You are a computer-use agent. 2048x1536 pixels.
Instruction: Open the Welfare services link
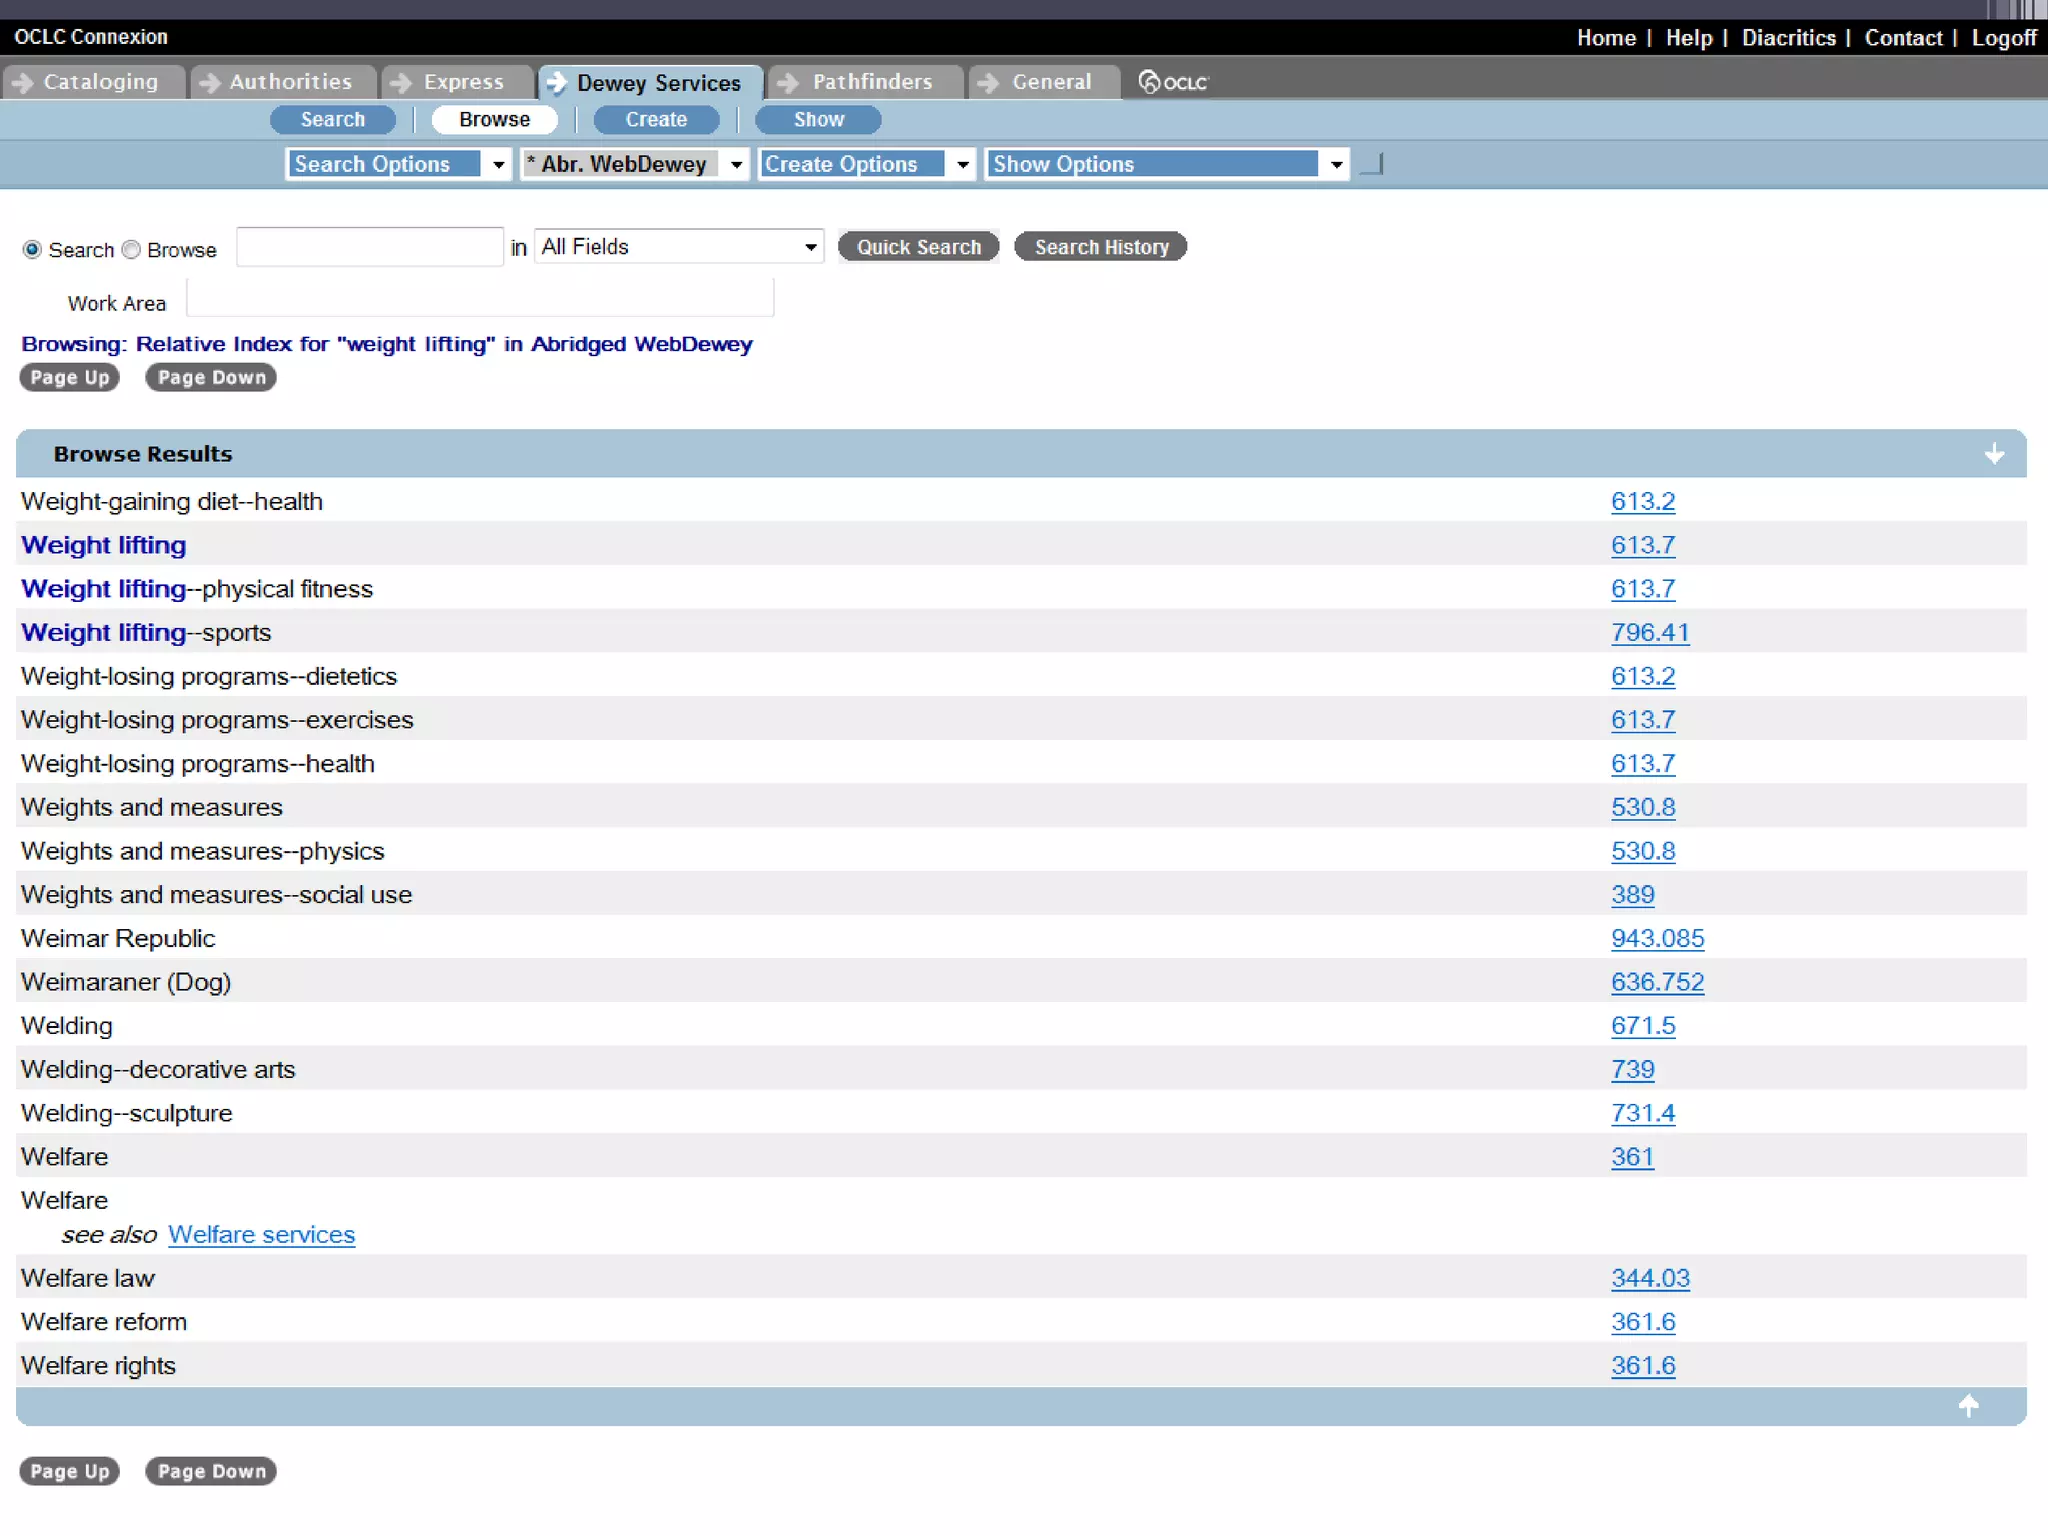point(261,1235)
